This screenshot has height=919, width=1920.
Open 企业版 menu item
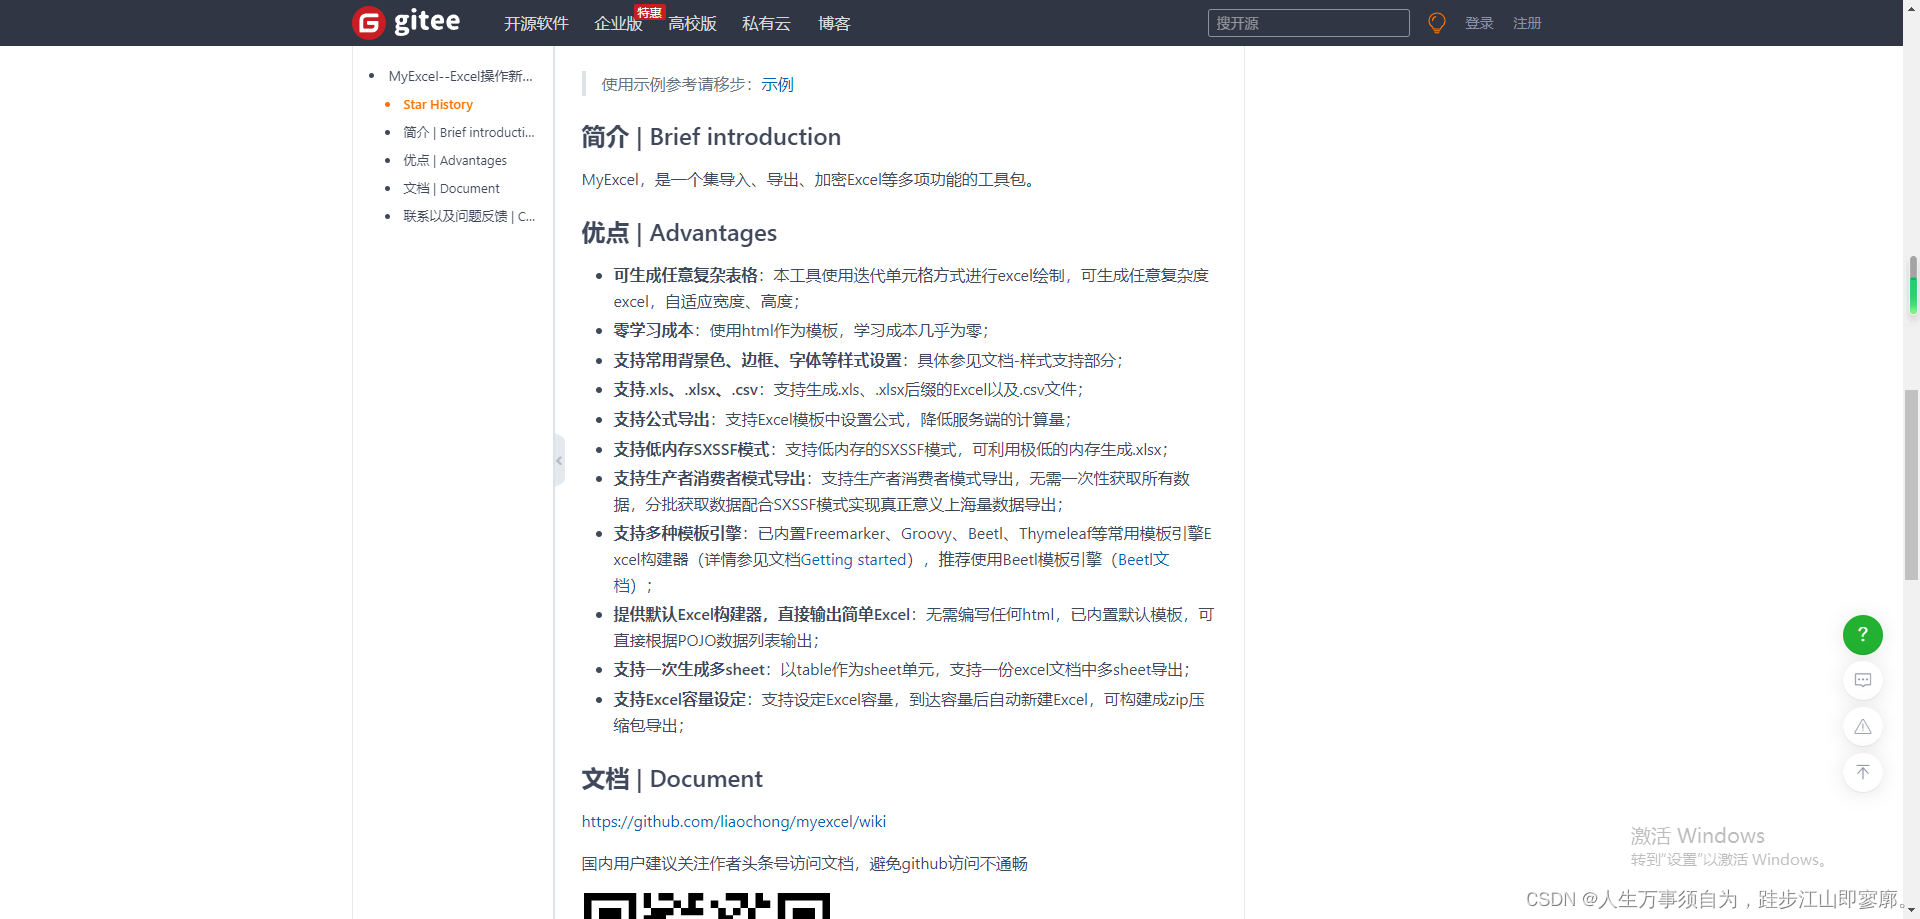(x=618, y=24)
